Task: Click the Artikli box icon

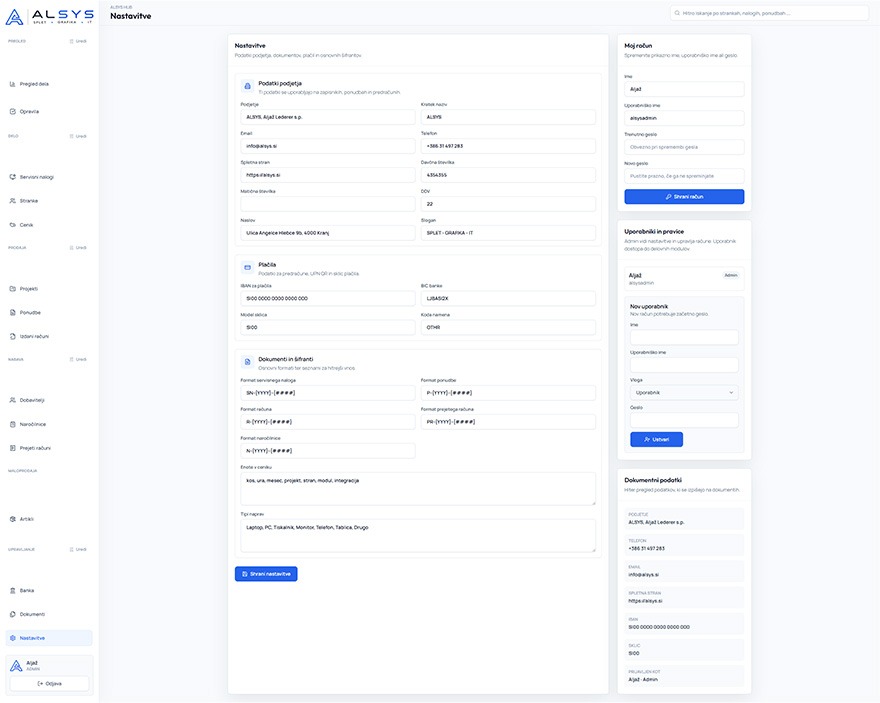Action: [12, 519]
